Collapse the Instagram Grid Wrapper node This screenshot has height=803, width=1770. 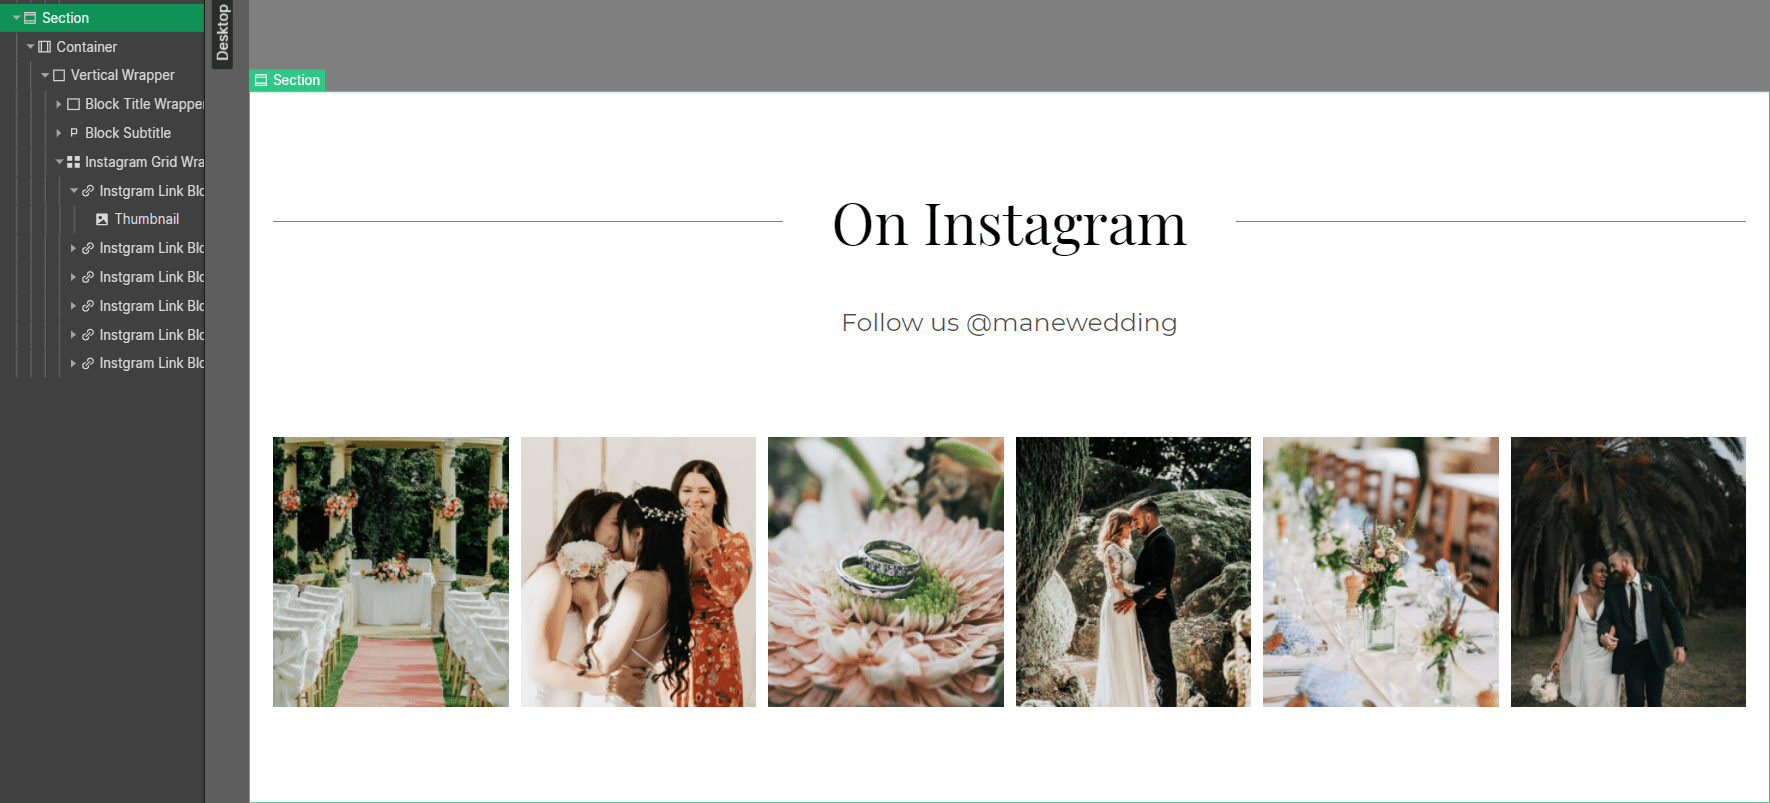pos(59,162)
